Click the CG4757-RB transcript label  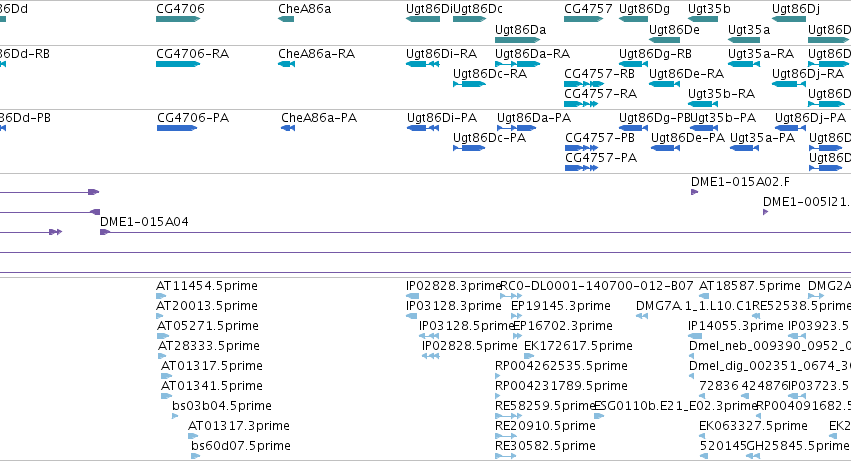pyautogui.click(x=599, y=73)
